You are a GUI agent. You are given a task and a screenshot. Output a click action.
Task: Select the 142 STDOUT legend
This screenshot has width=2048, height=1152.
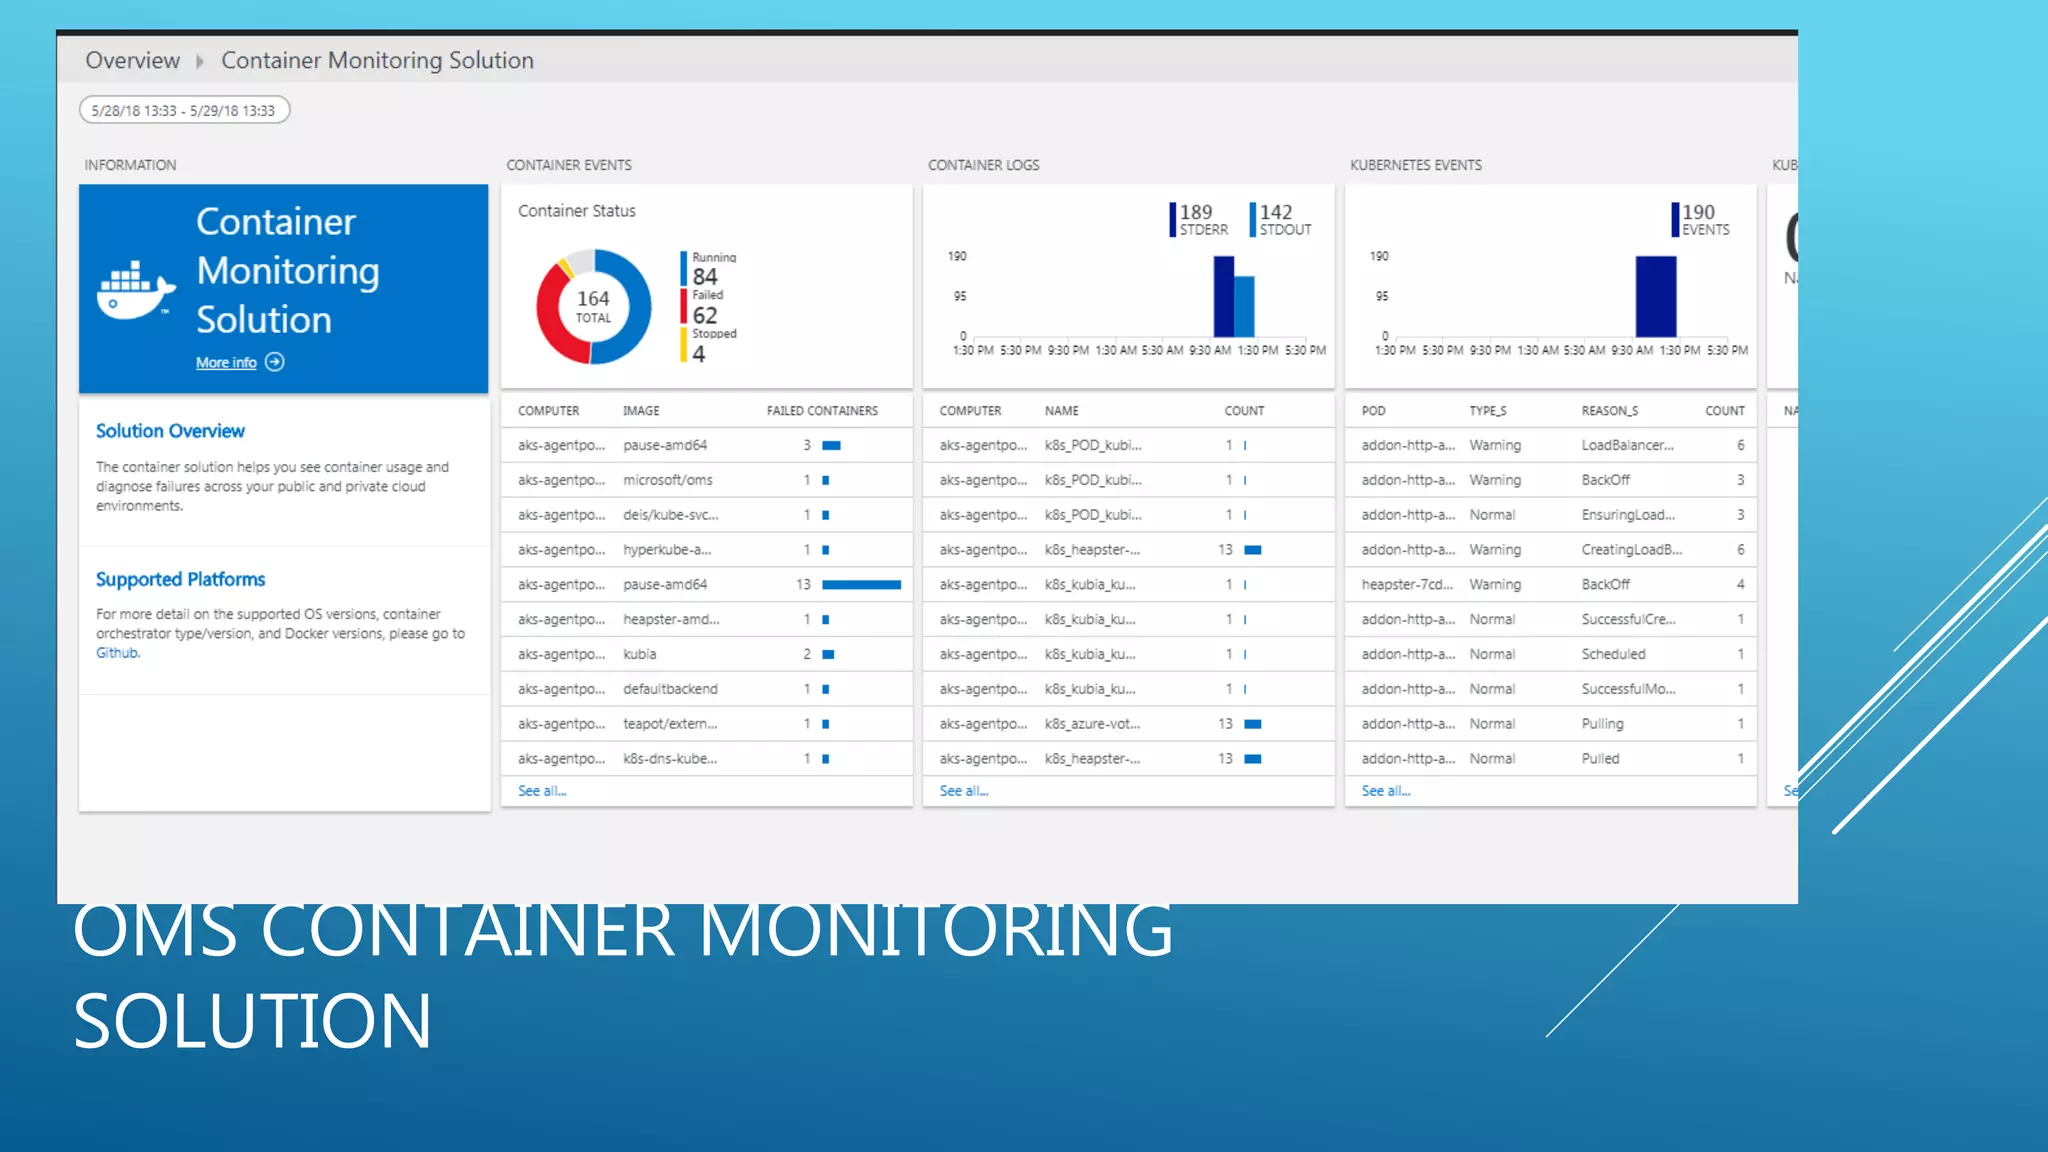click(1281, 220)
